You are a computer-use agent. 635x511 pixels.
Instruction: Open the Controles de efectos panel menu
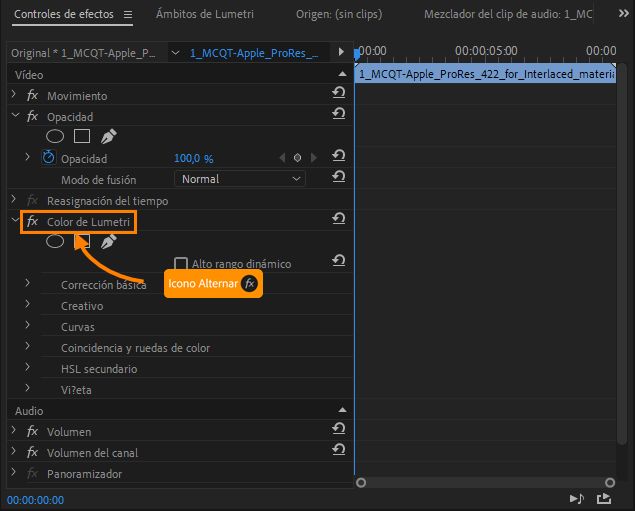(x=128, y=15)
